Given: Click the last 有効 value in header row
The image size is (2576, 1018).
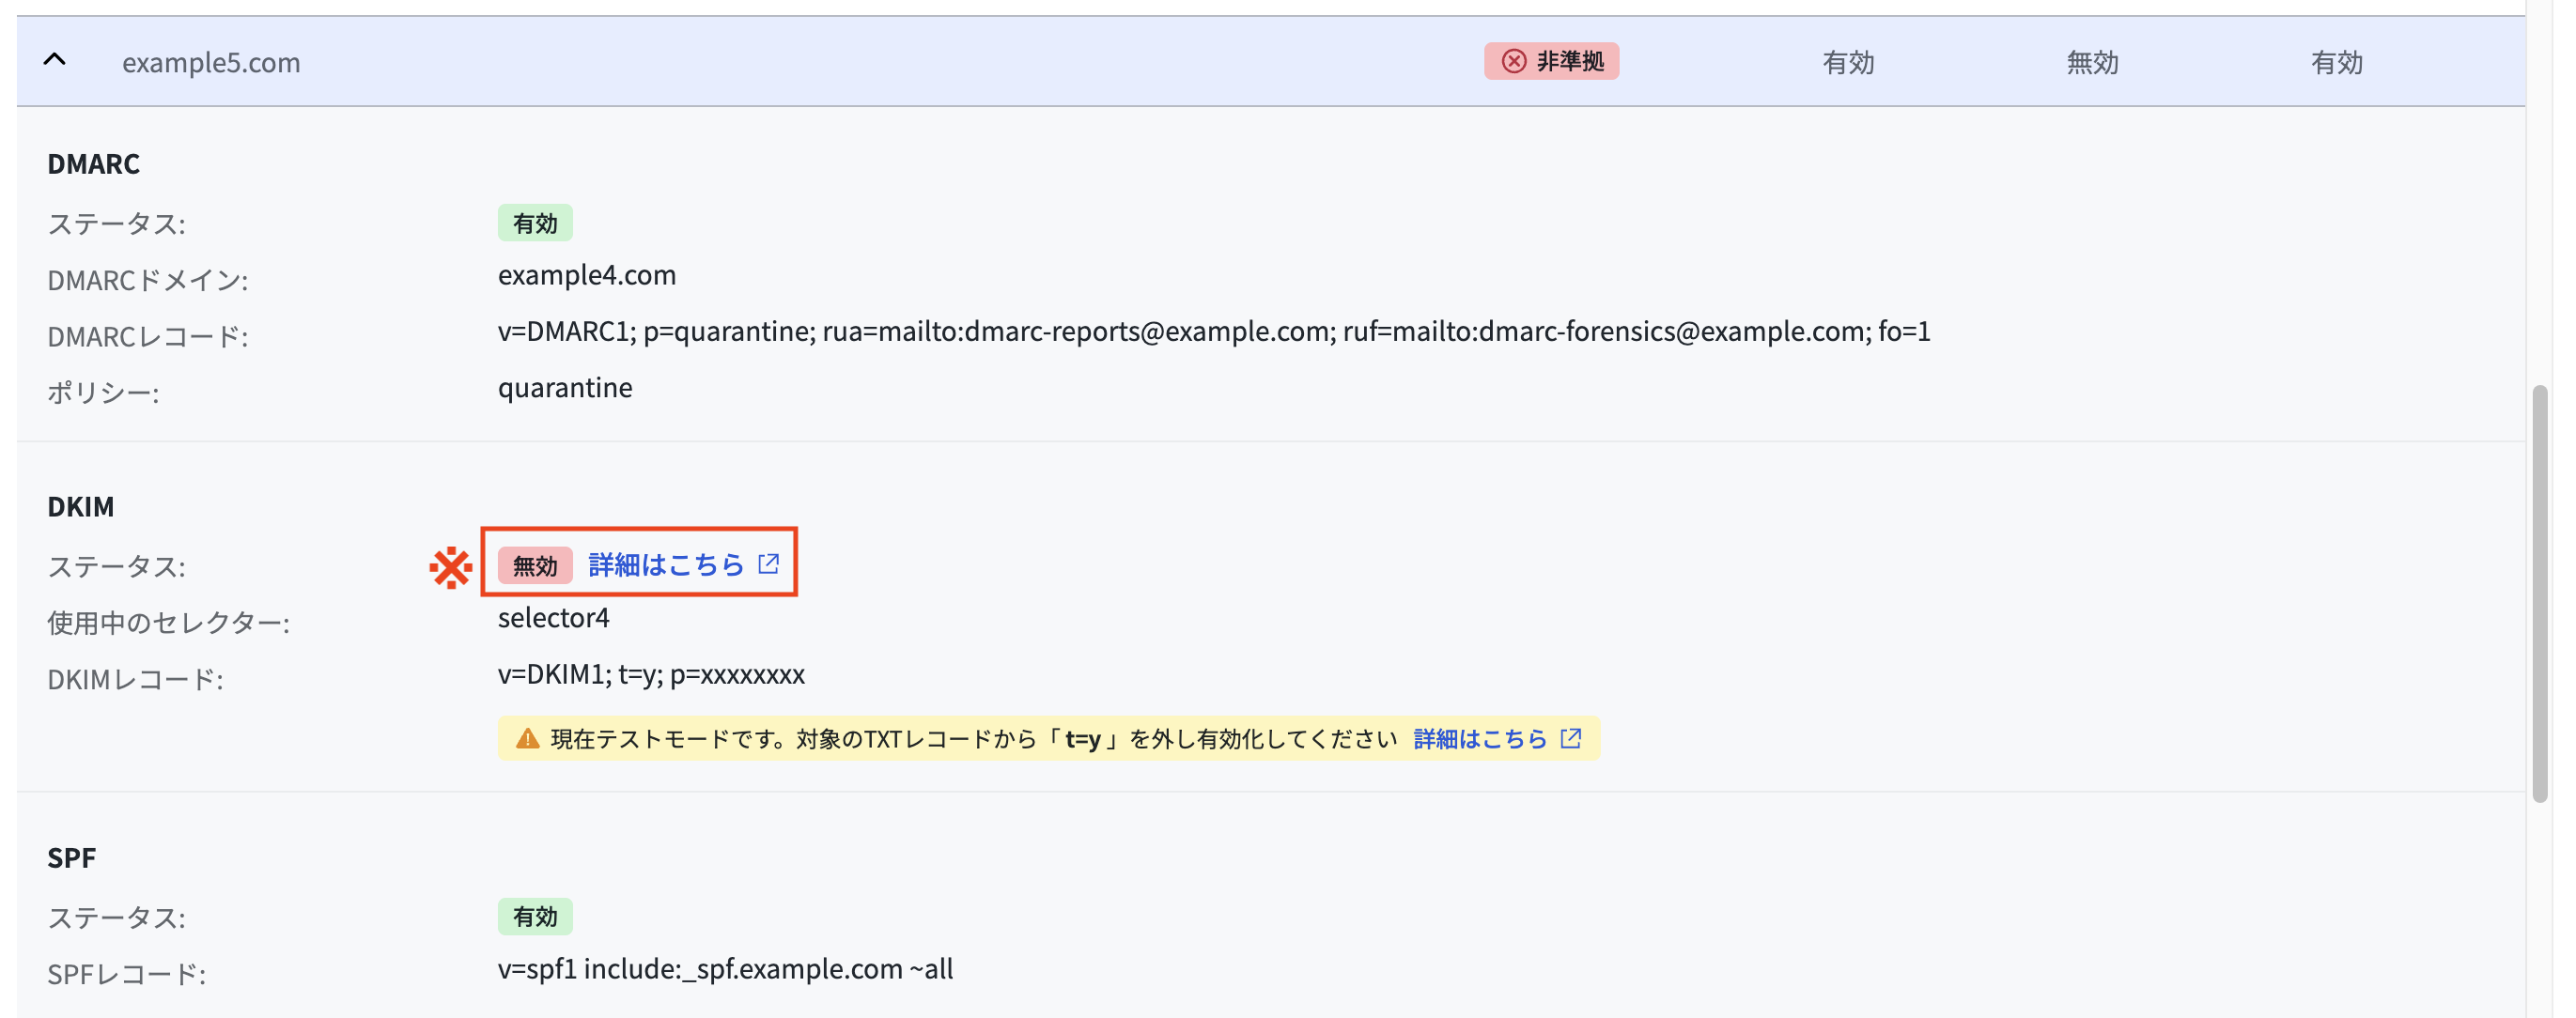Looking at the screenshot, I should coord(2337,62).
